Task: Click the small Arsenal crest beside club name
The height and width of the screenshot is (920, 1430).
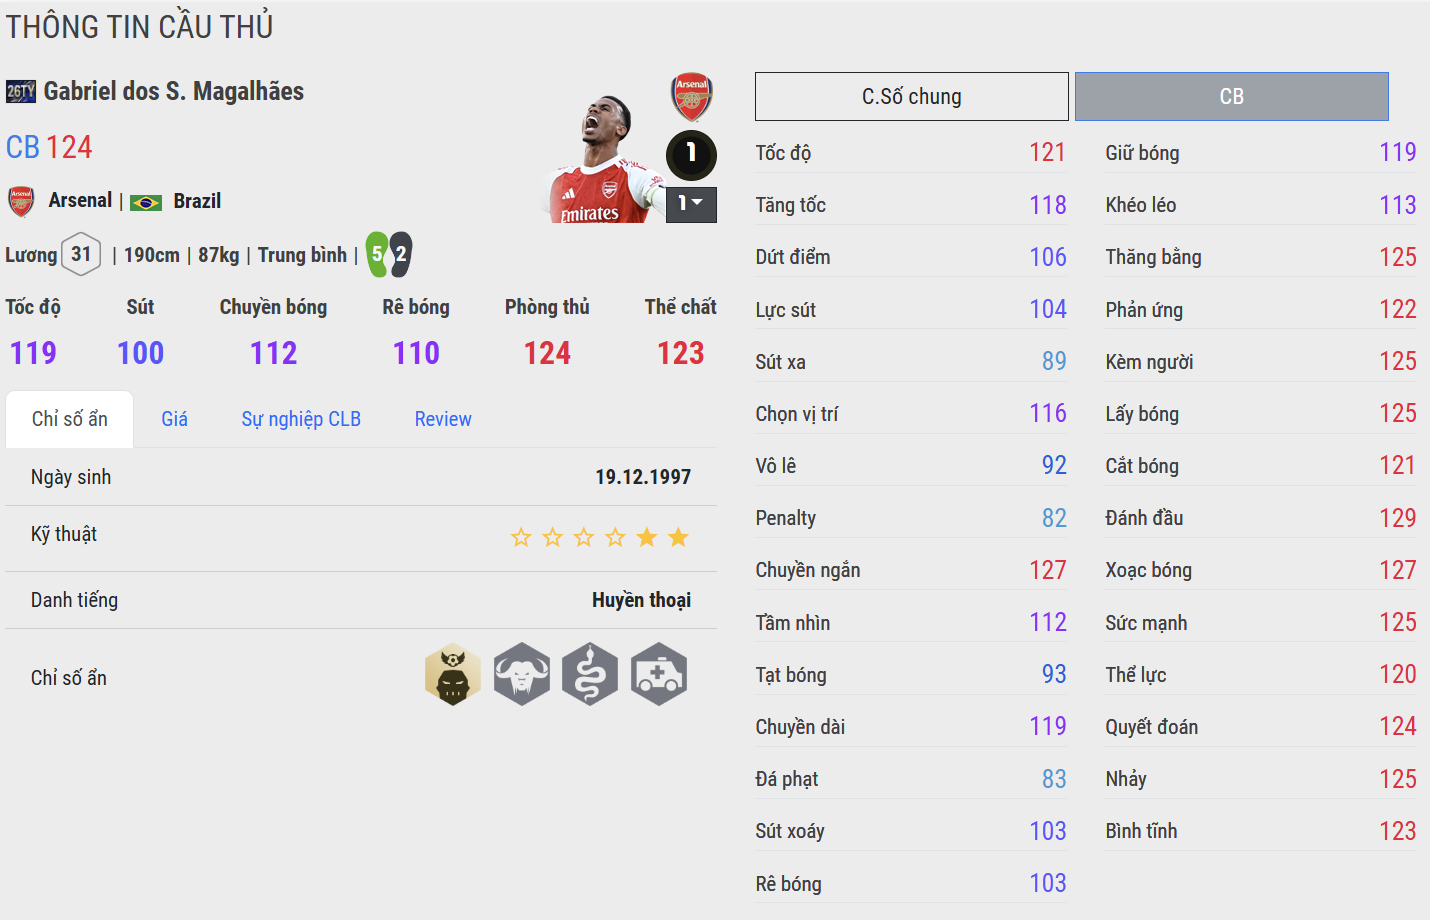Action: coord(21,201)
